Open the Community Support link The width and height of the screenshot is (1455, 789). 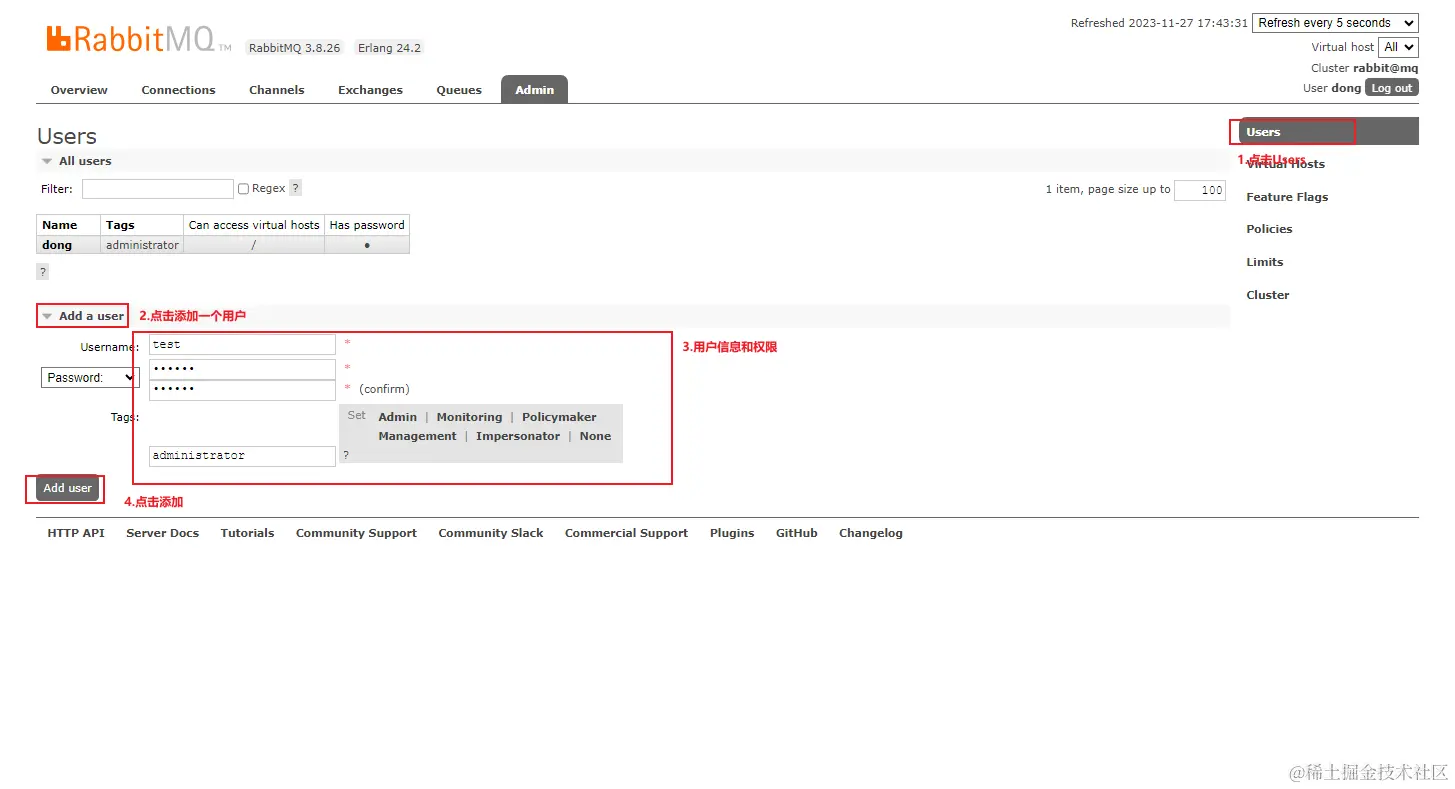(356, 533)
